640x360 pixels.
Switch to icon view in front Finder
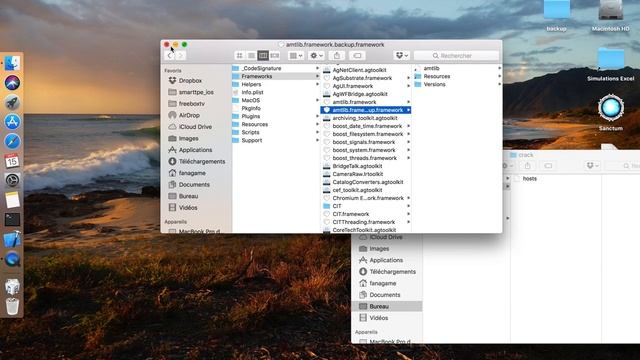240,56
